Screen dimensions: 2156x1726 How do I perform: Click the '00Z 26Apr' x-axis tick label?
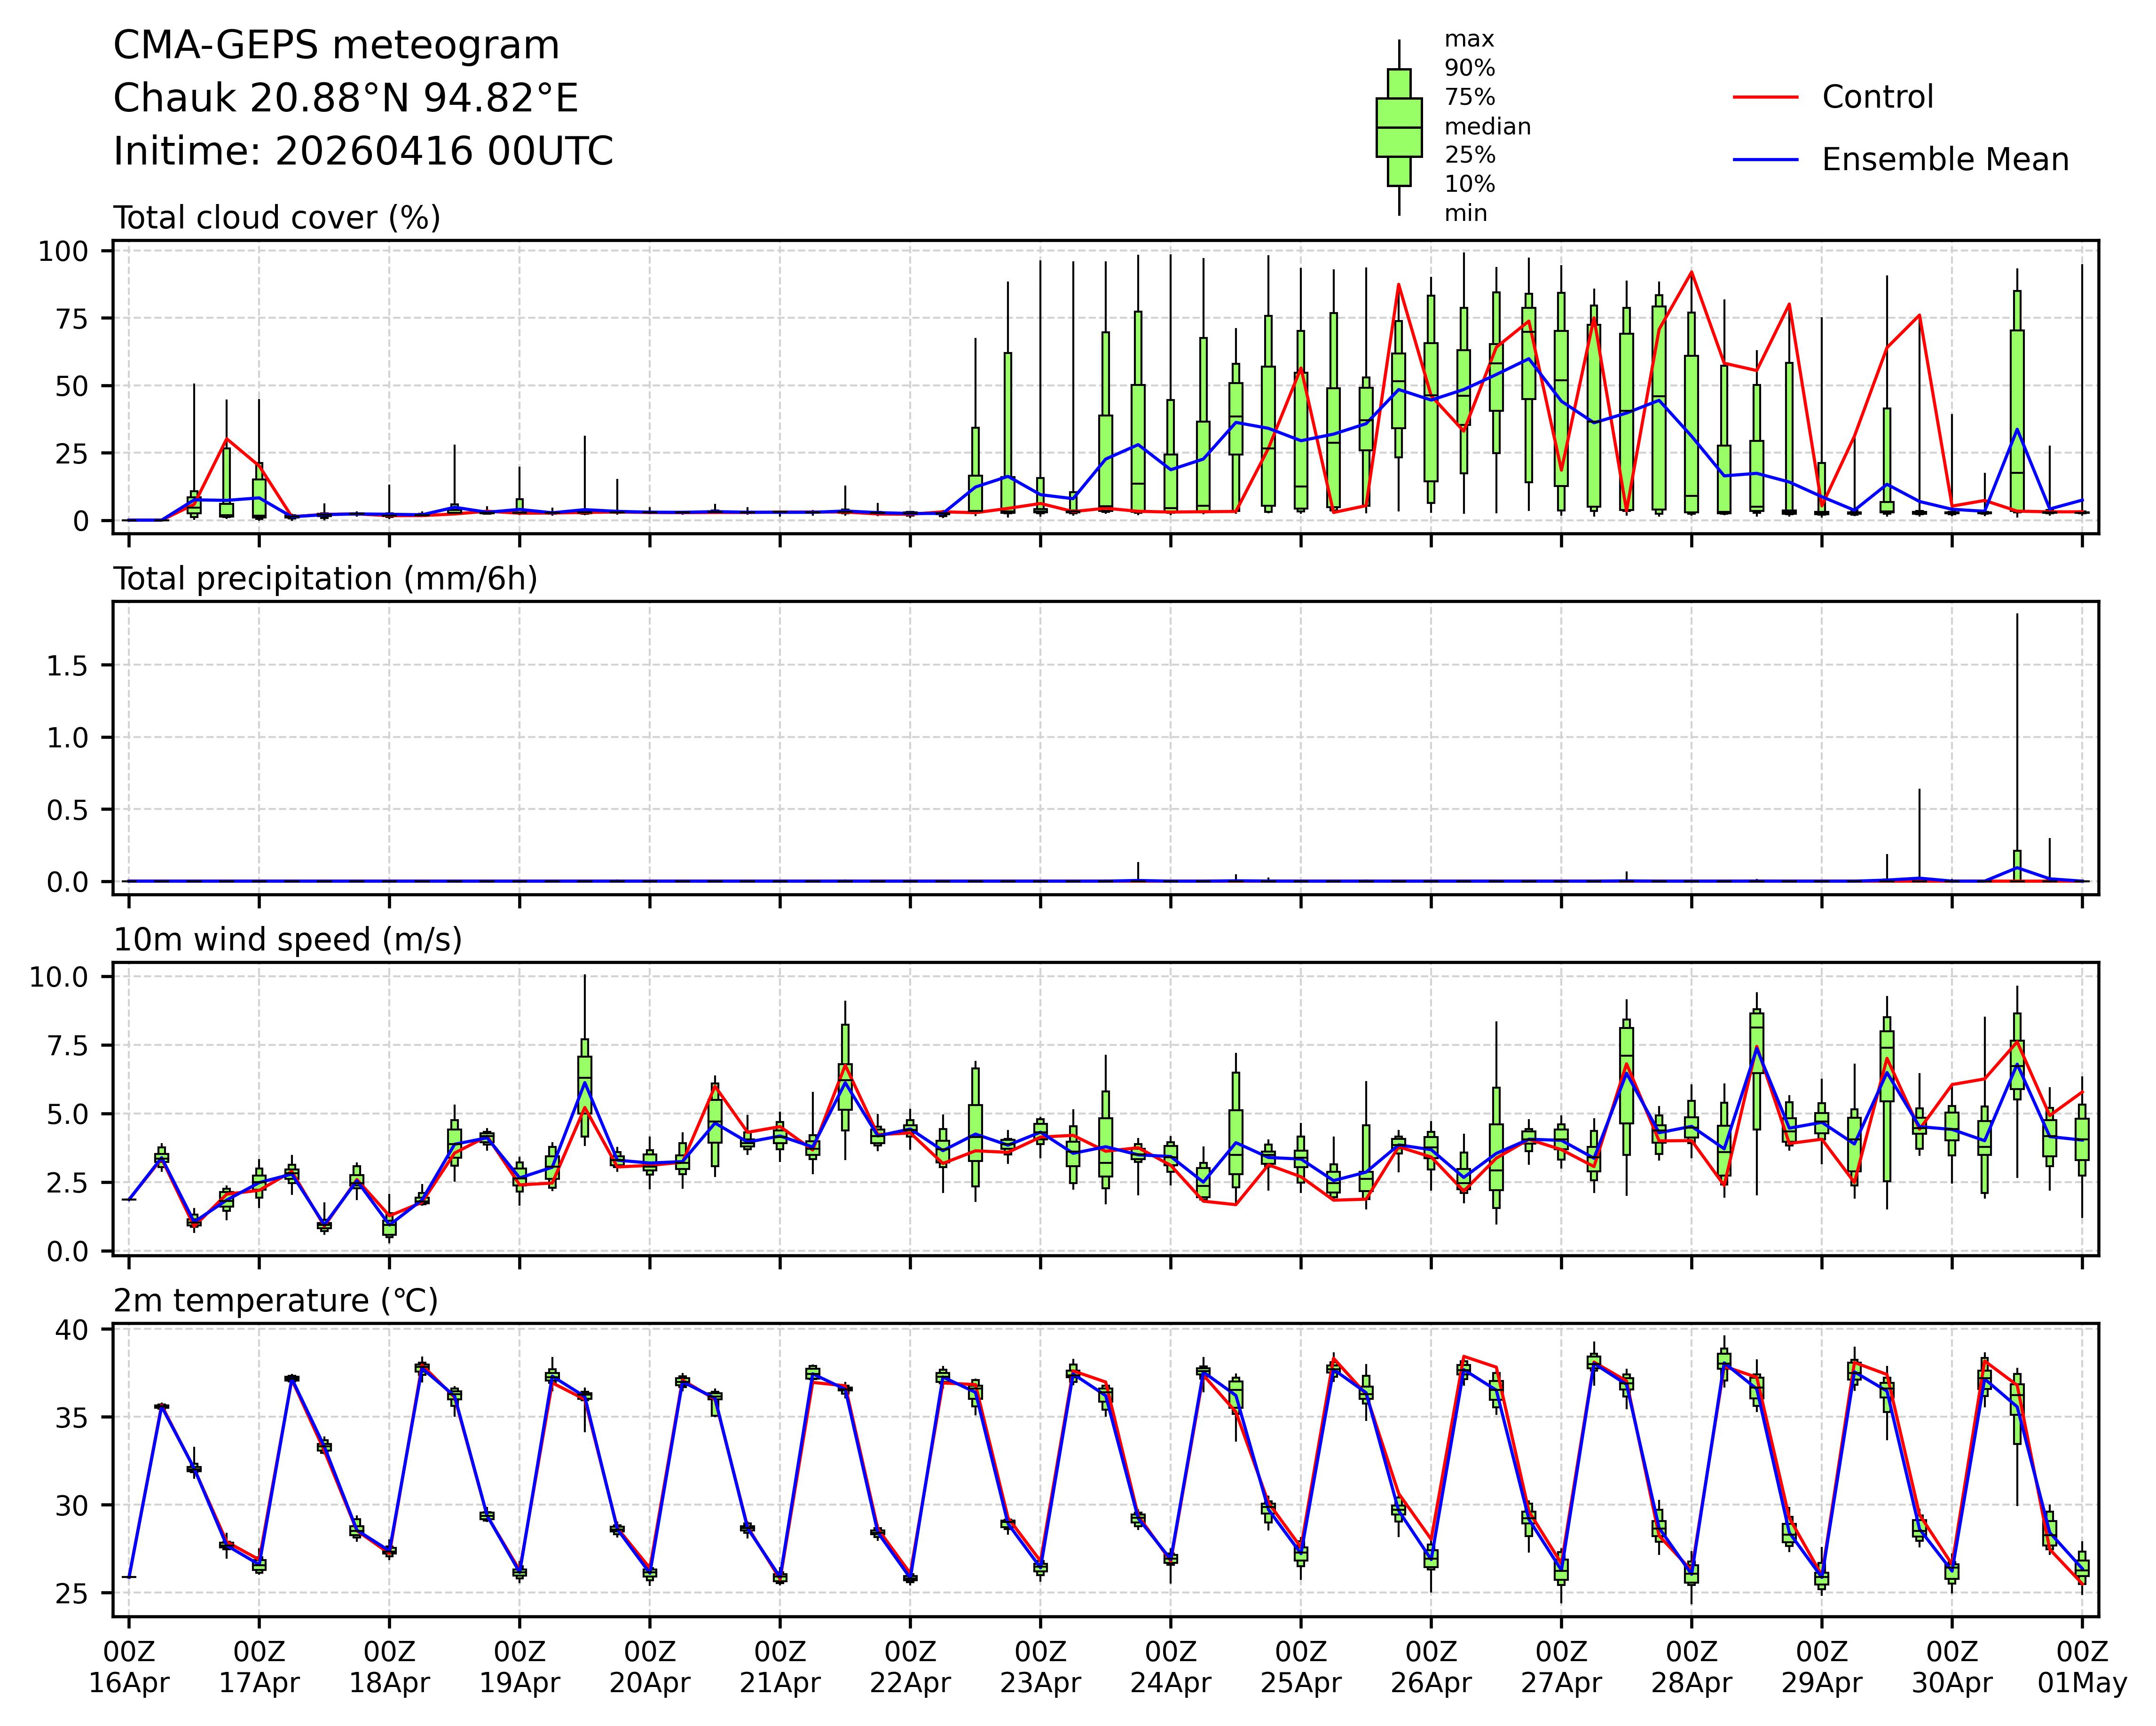tap(1431, 1666)
